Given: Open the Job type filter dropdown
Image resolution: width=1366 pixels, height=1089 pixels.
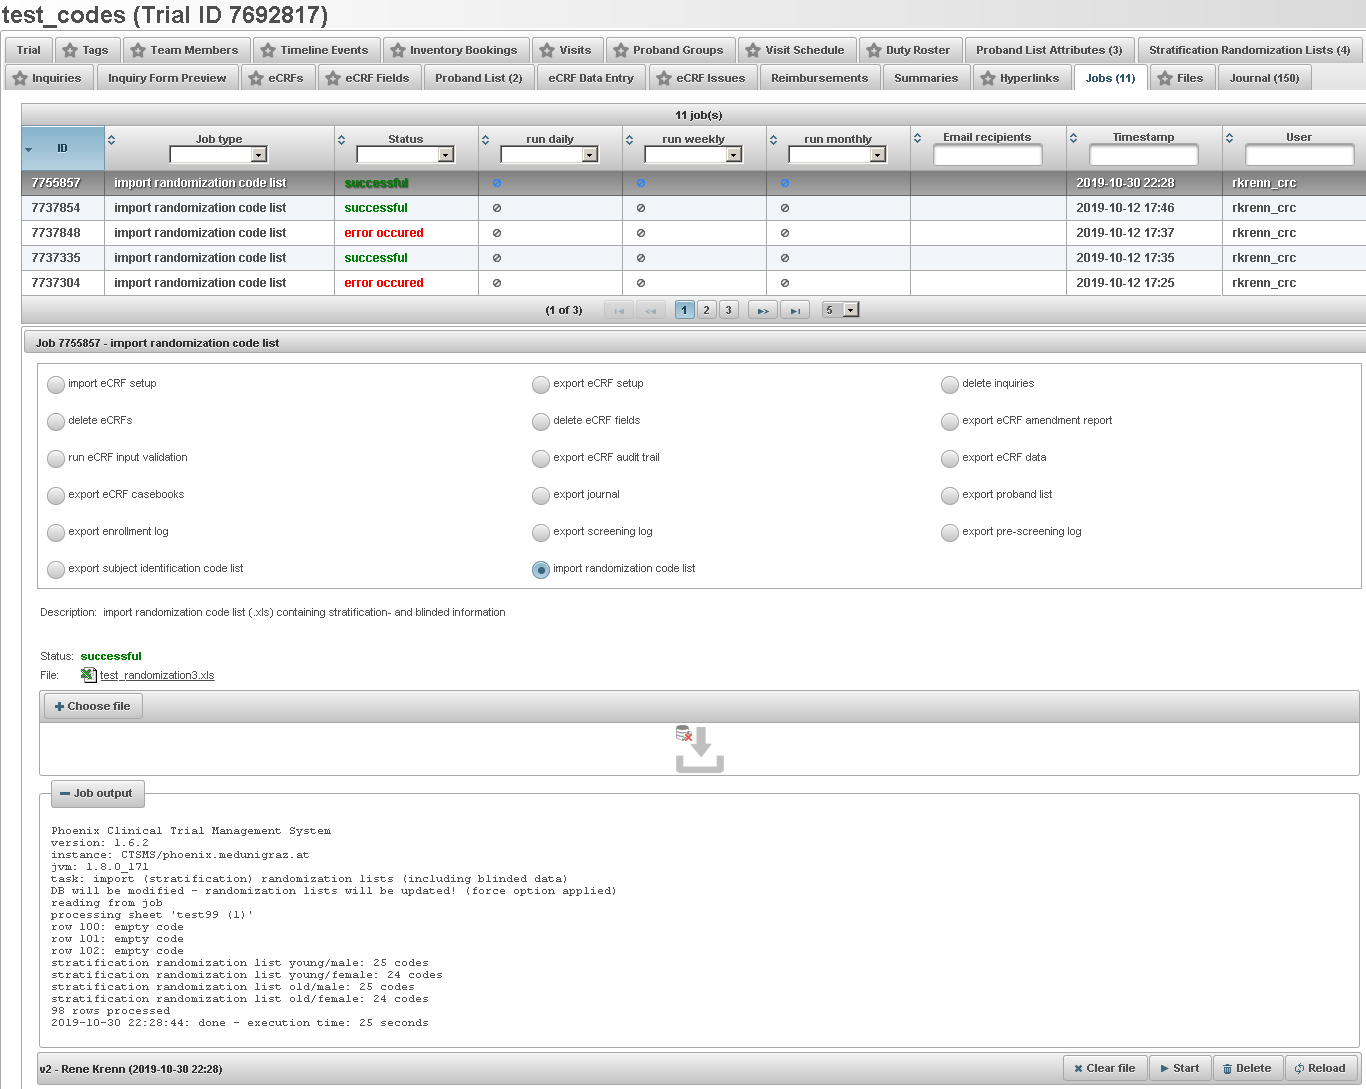Looking at the screenshot, I should pos(259,153).
